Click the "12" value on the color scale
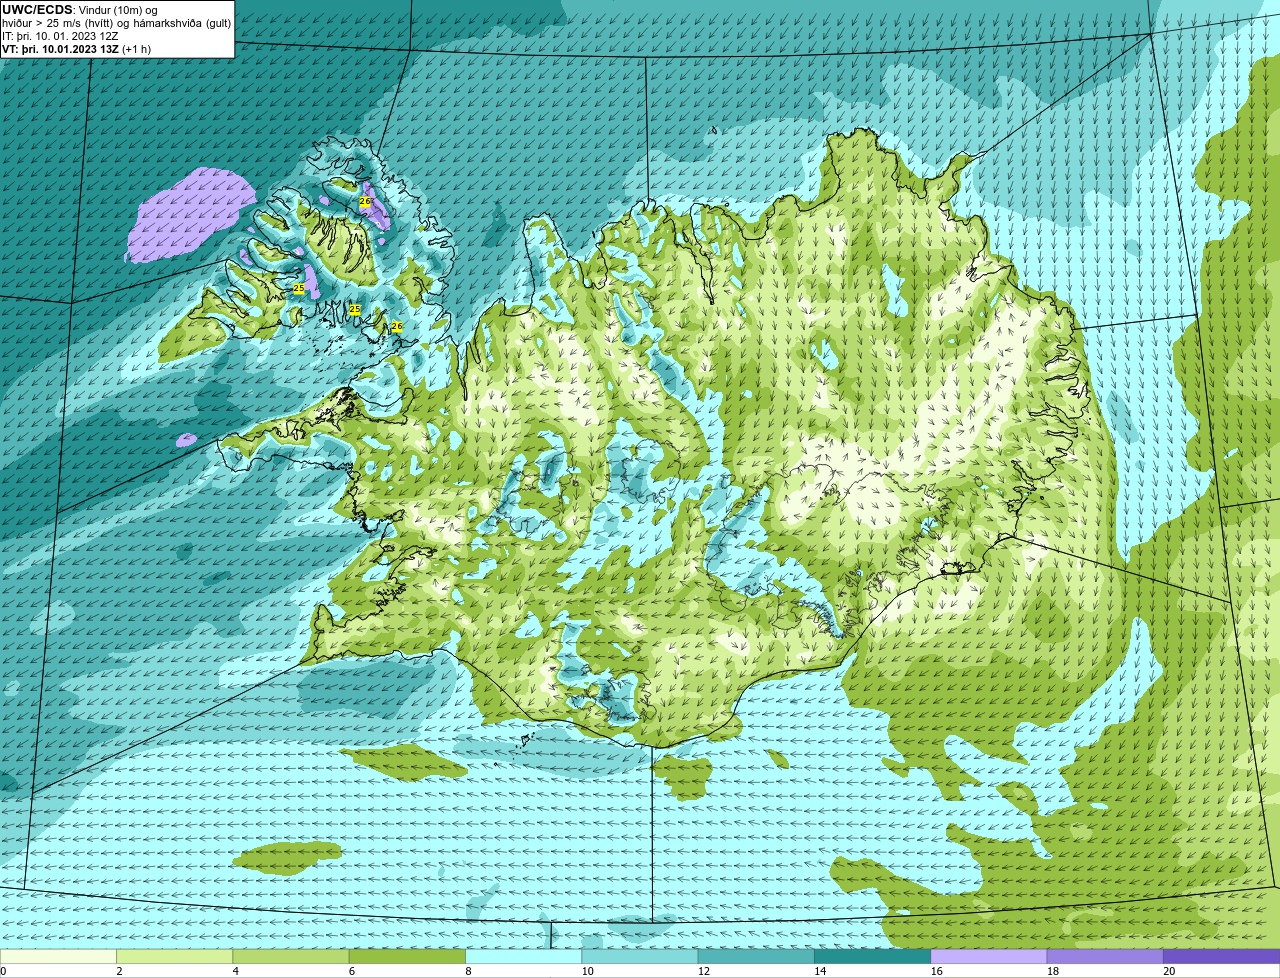 (703, 971)
